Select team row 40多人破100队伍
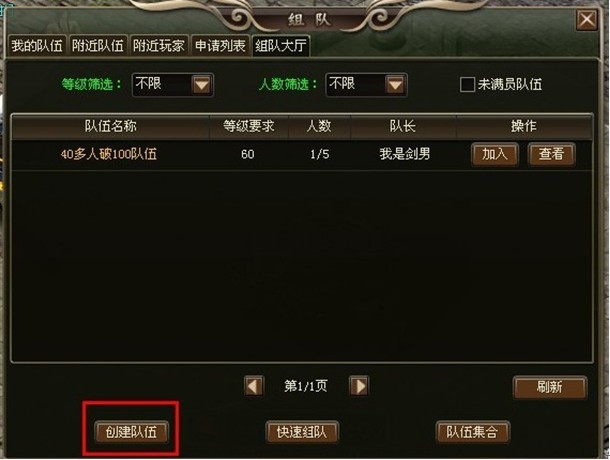The width and height of the screenshot is (610, 460). pos(301,155)
